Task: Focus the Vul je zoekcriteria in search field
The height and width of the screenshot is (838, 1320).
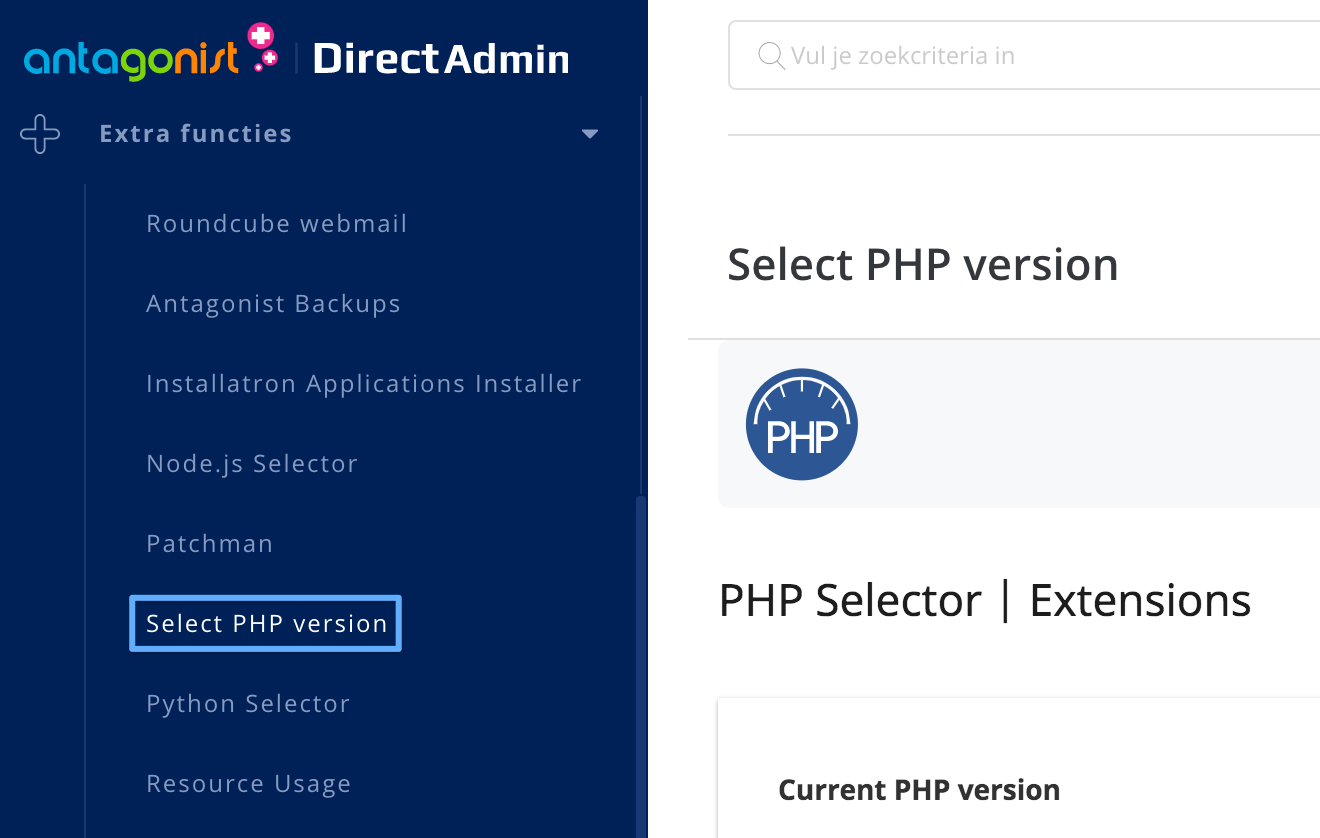Action: [1024, 55]
